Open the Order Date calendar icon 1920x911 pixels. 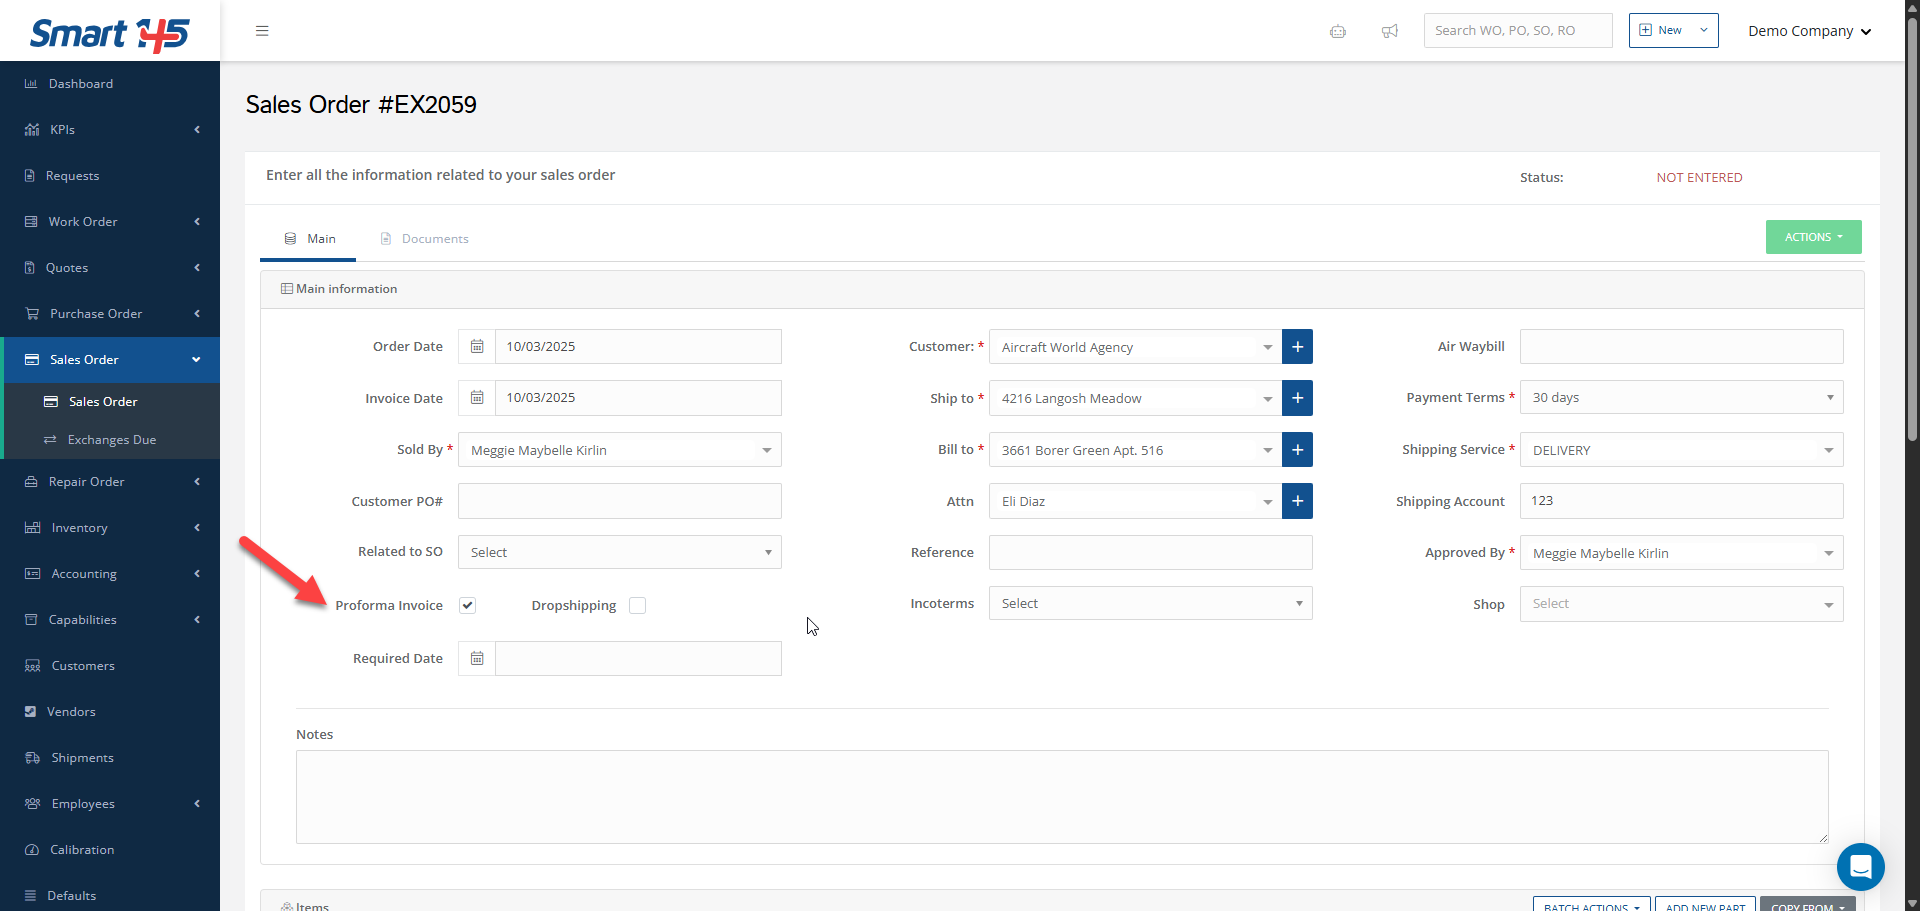[477, 347]
